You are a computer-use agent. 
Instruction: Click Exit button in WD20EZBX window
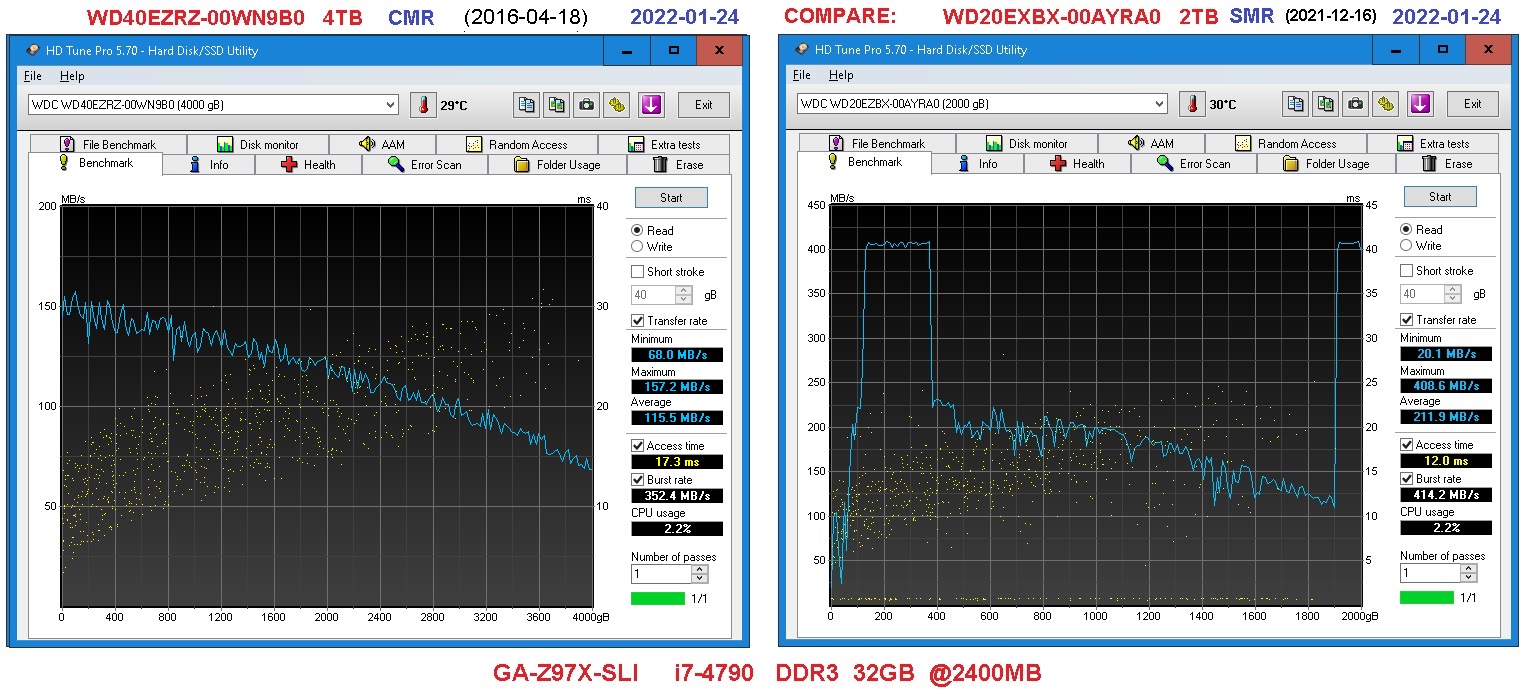click(x=1473, y=104)
